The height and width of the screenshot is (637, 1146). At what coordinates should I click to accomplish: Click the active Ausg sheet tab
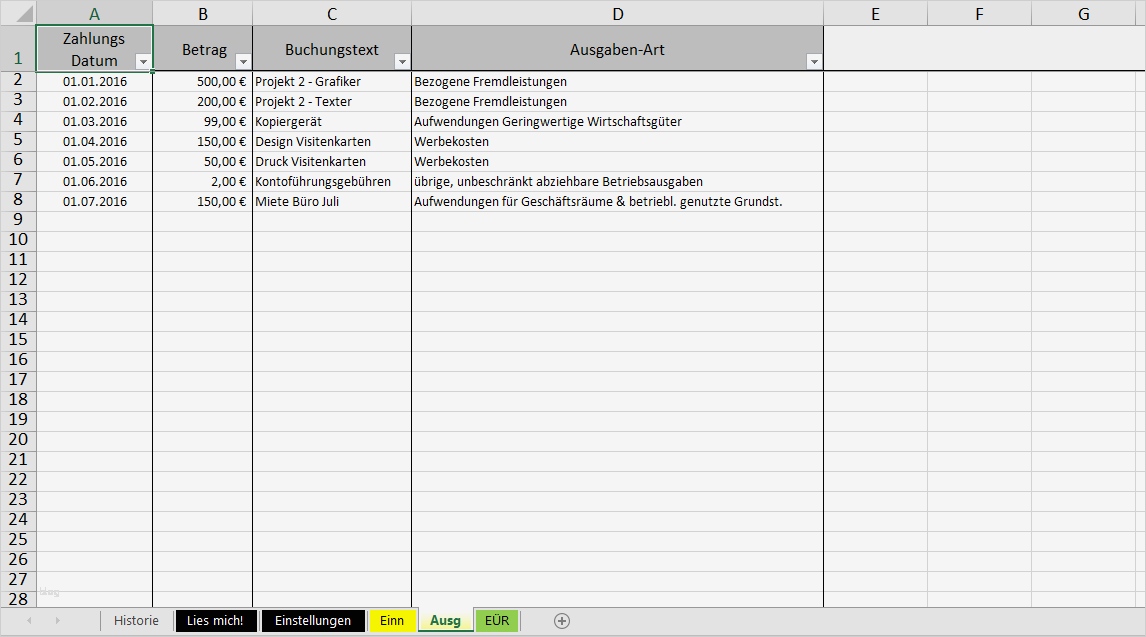[445, 620]
